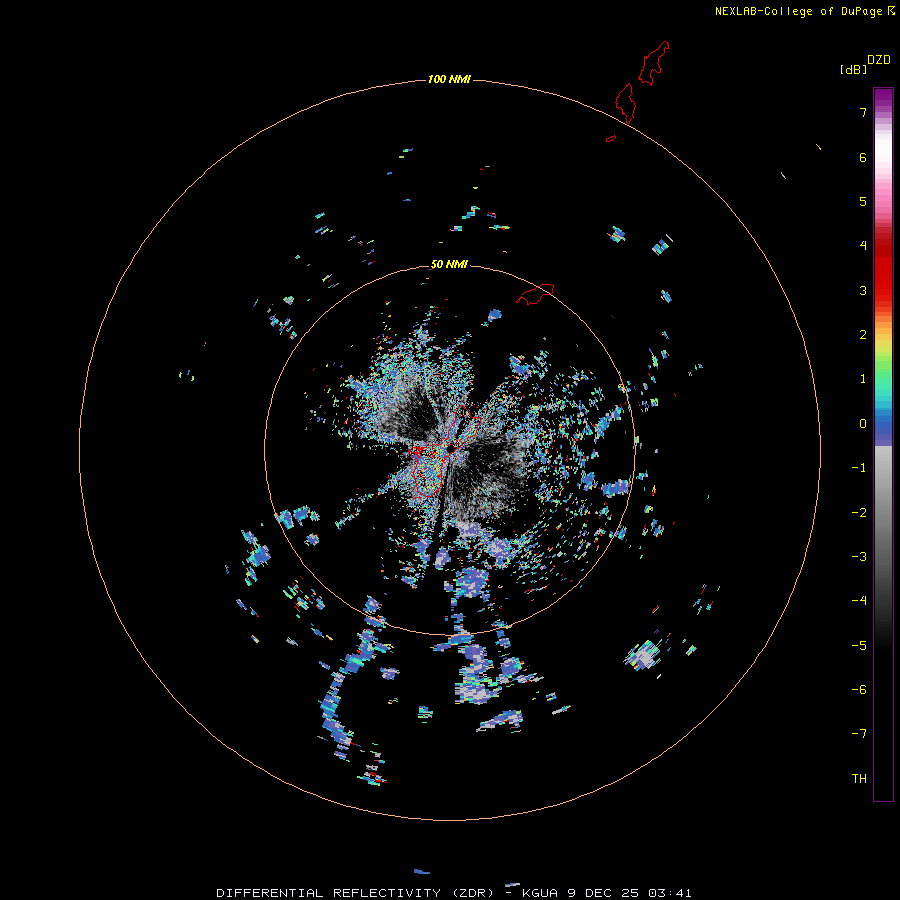The image size is (900, 900).
Task: Click the scale value -1 label
Action: tap(859, 468)
